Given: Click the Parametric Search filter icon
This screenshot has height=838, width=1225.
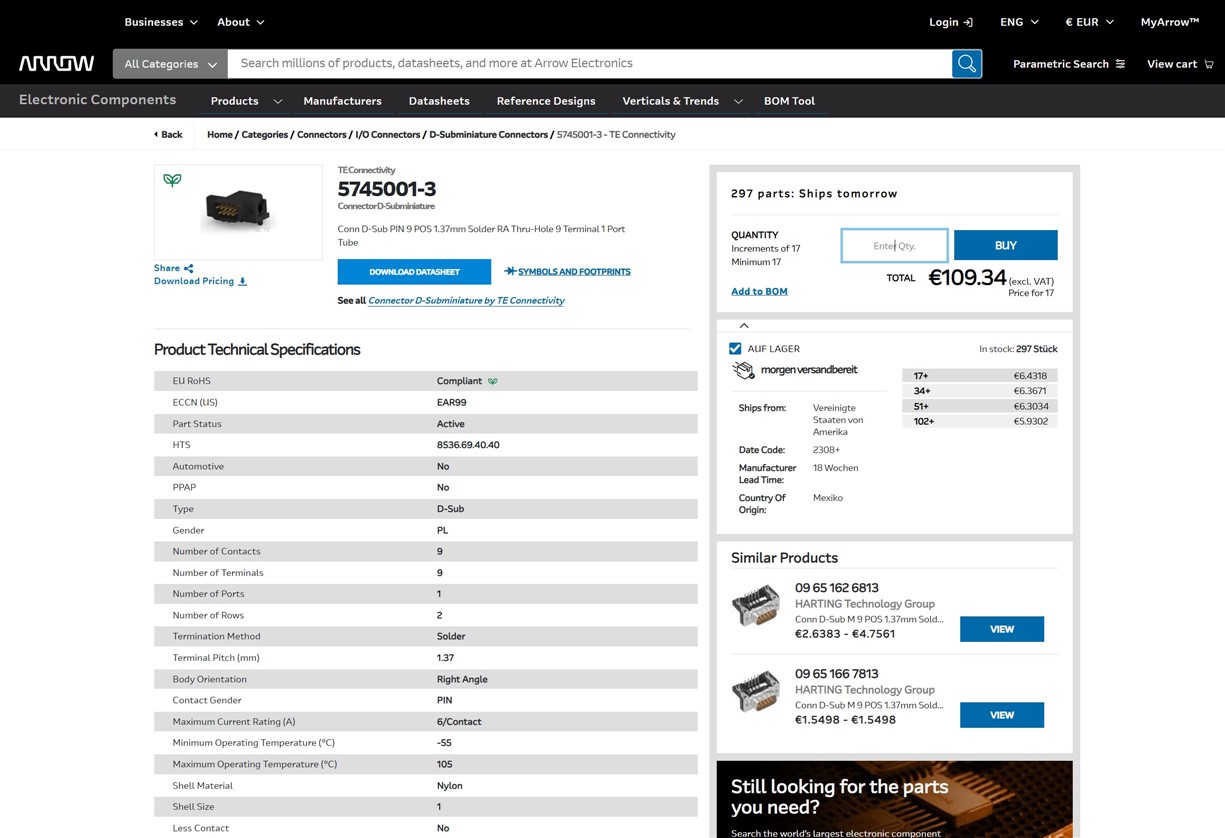Looking at the screenshot, I should [x=1120, y=64].
